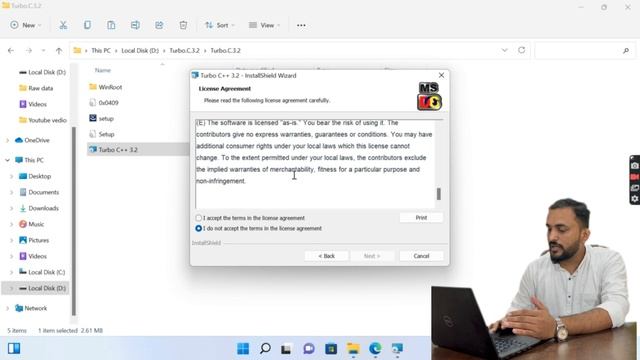Click the navigation pane scrollbar

click(x=74, y=220)
